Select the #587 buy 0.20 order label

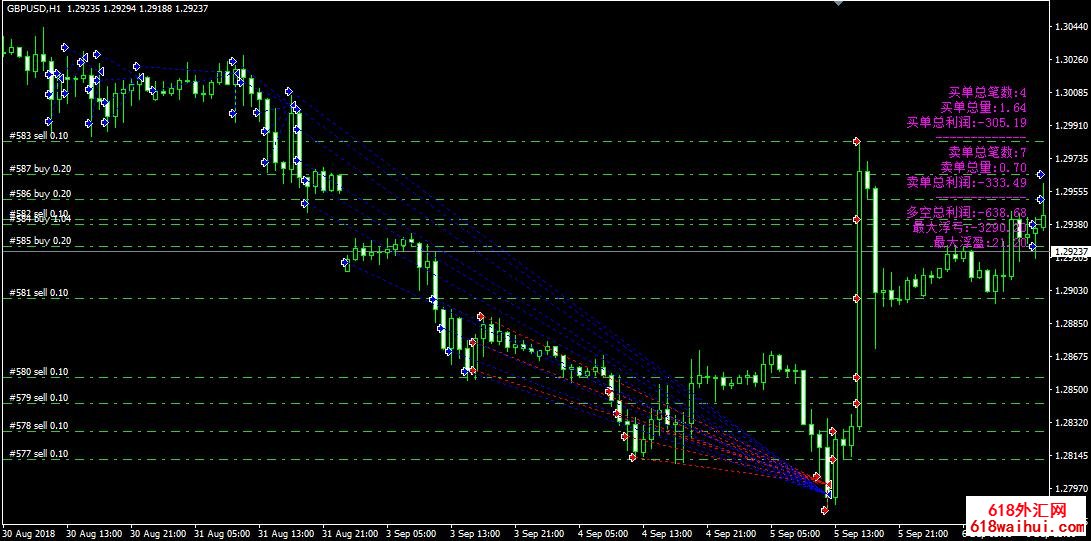[x=40, y=169]
